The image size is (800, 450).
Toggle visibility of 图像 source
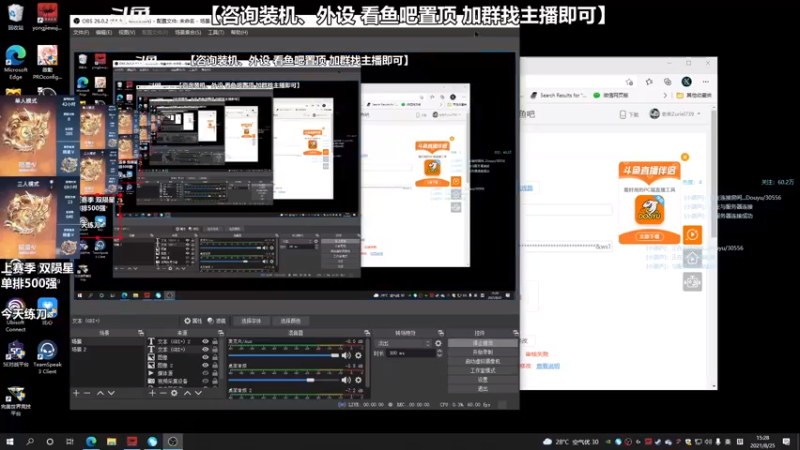[x=205, y=357]
